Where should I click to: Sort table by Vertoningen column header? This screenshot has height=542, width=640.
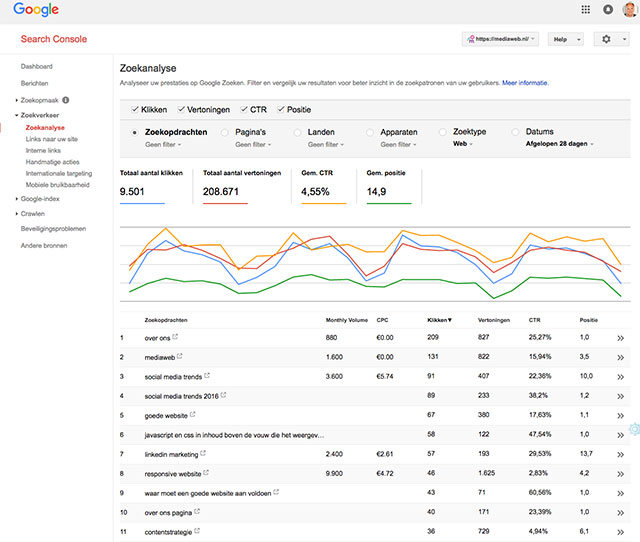pyautogui.click(x=493, y=320)
